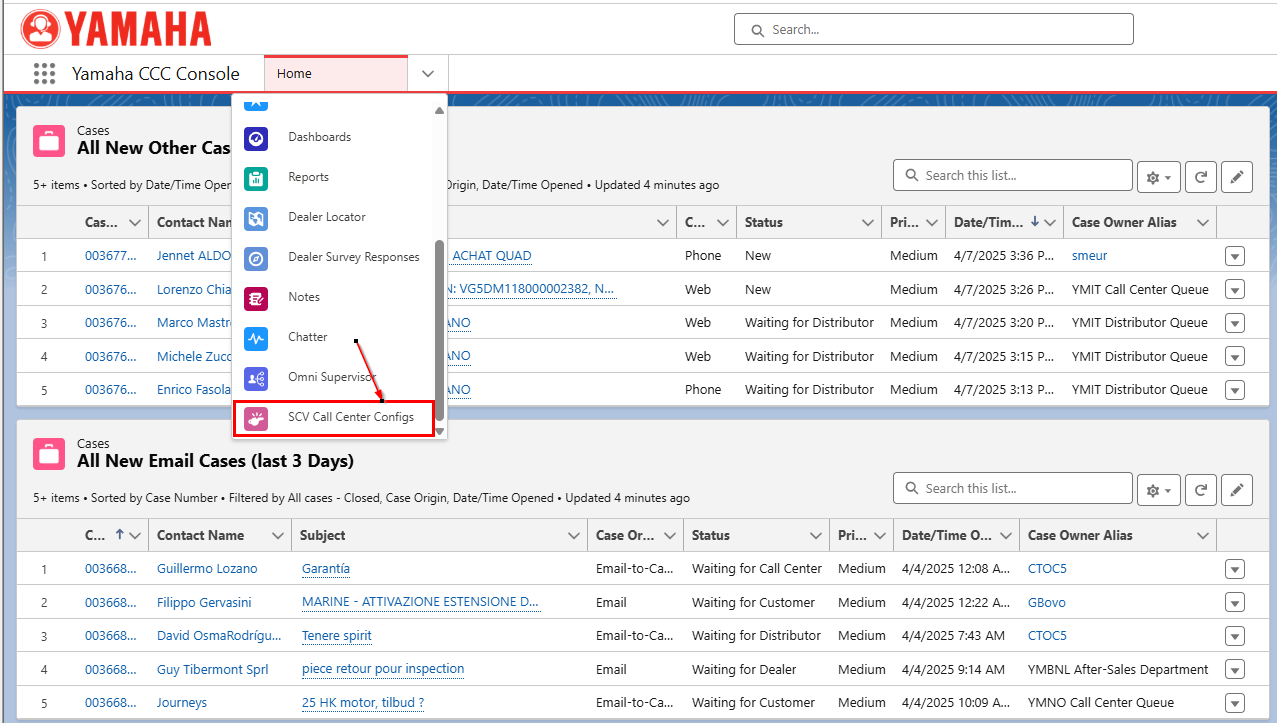The width and height of the screenshot is (1277, 723).
Task: Click the Cases briefcase icon for Other Cases
Action: [49, 141]
